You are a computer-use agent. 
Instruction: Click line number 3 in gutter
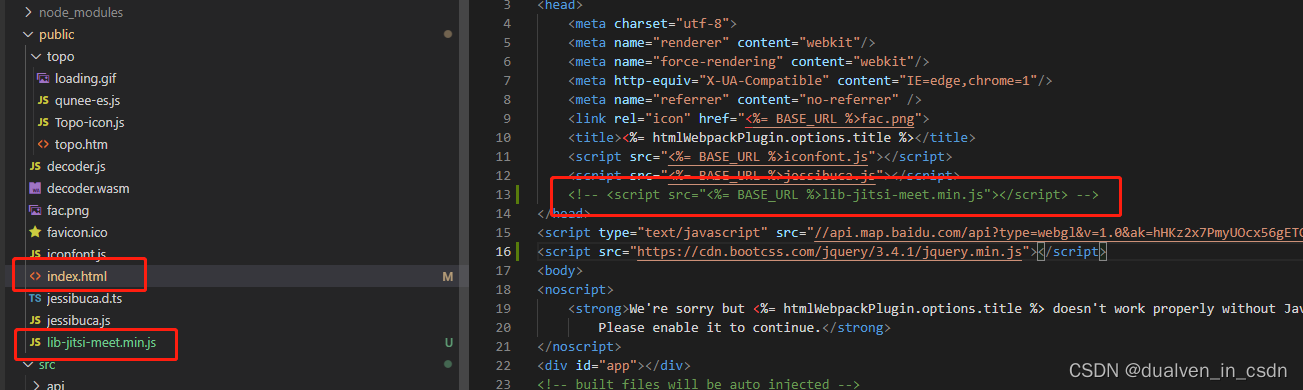pyautogui.click(x=507, y=5)
